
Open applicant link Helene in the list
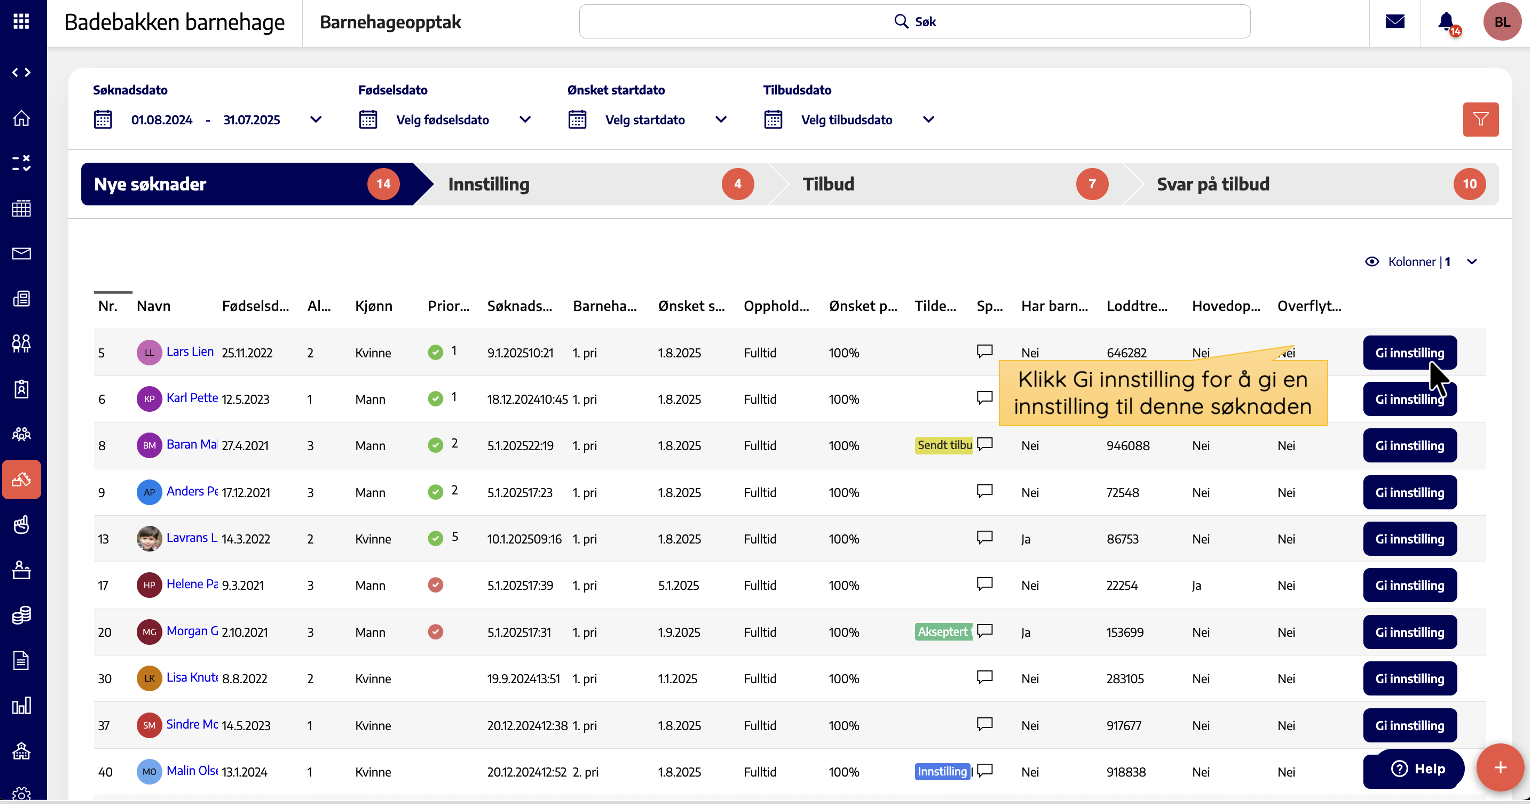[x=192, y=584]
